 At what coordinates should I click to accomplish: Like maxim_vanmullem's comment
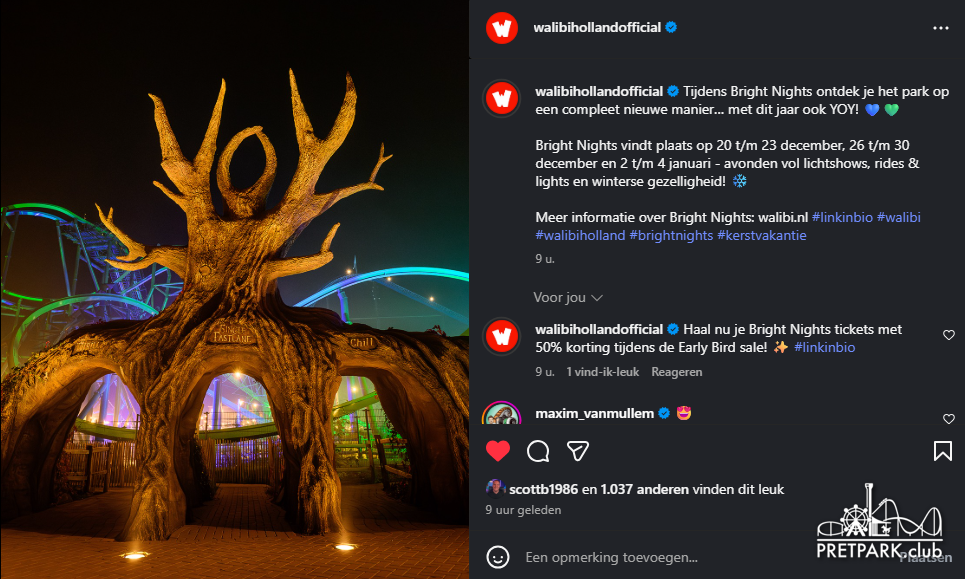(948, 419)
